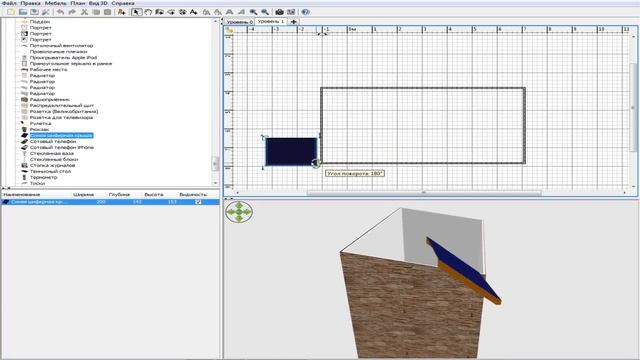This screenshot has width=640, height=360.
Task: Open the План menu
Action: click(78, 3)
